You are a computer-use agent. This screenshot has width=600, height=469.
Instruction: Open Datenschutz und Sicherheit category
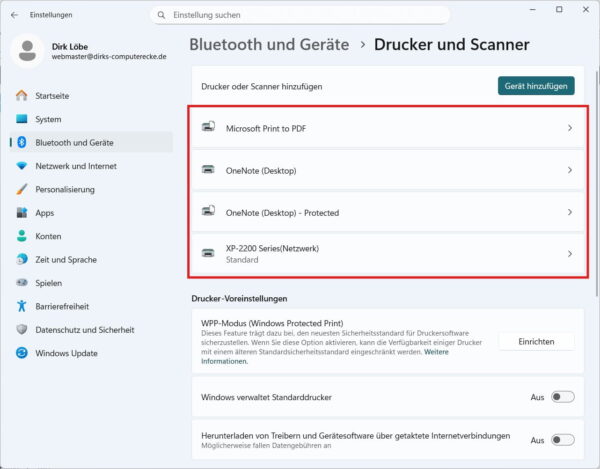coord(91,329)
